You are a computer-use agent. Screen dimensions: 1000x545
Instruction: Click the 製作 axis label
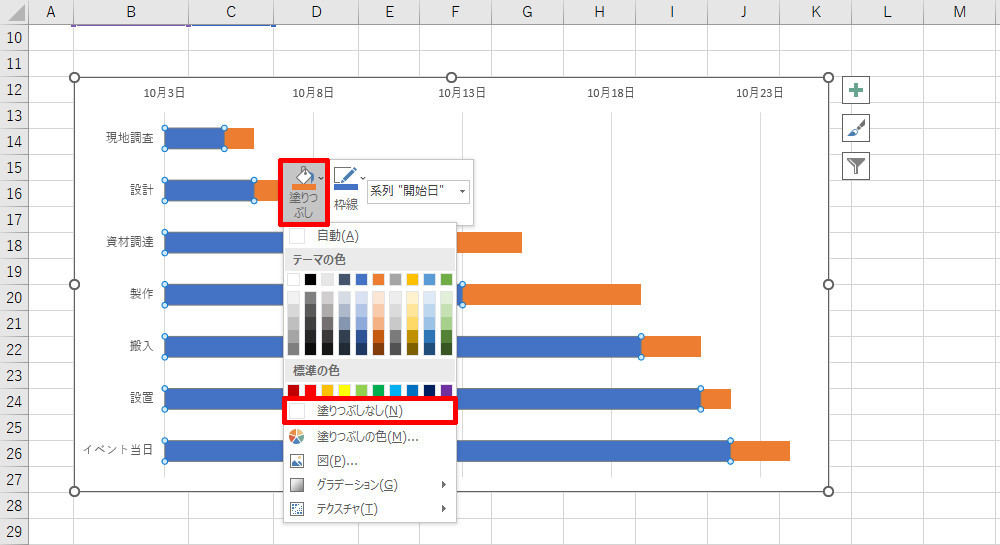click(x=142, y=294)
